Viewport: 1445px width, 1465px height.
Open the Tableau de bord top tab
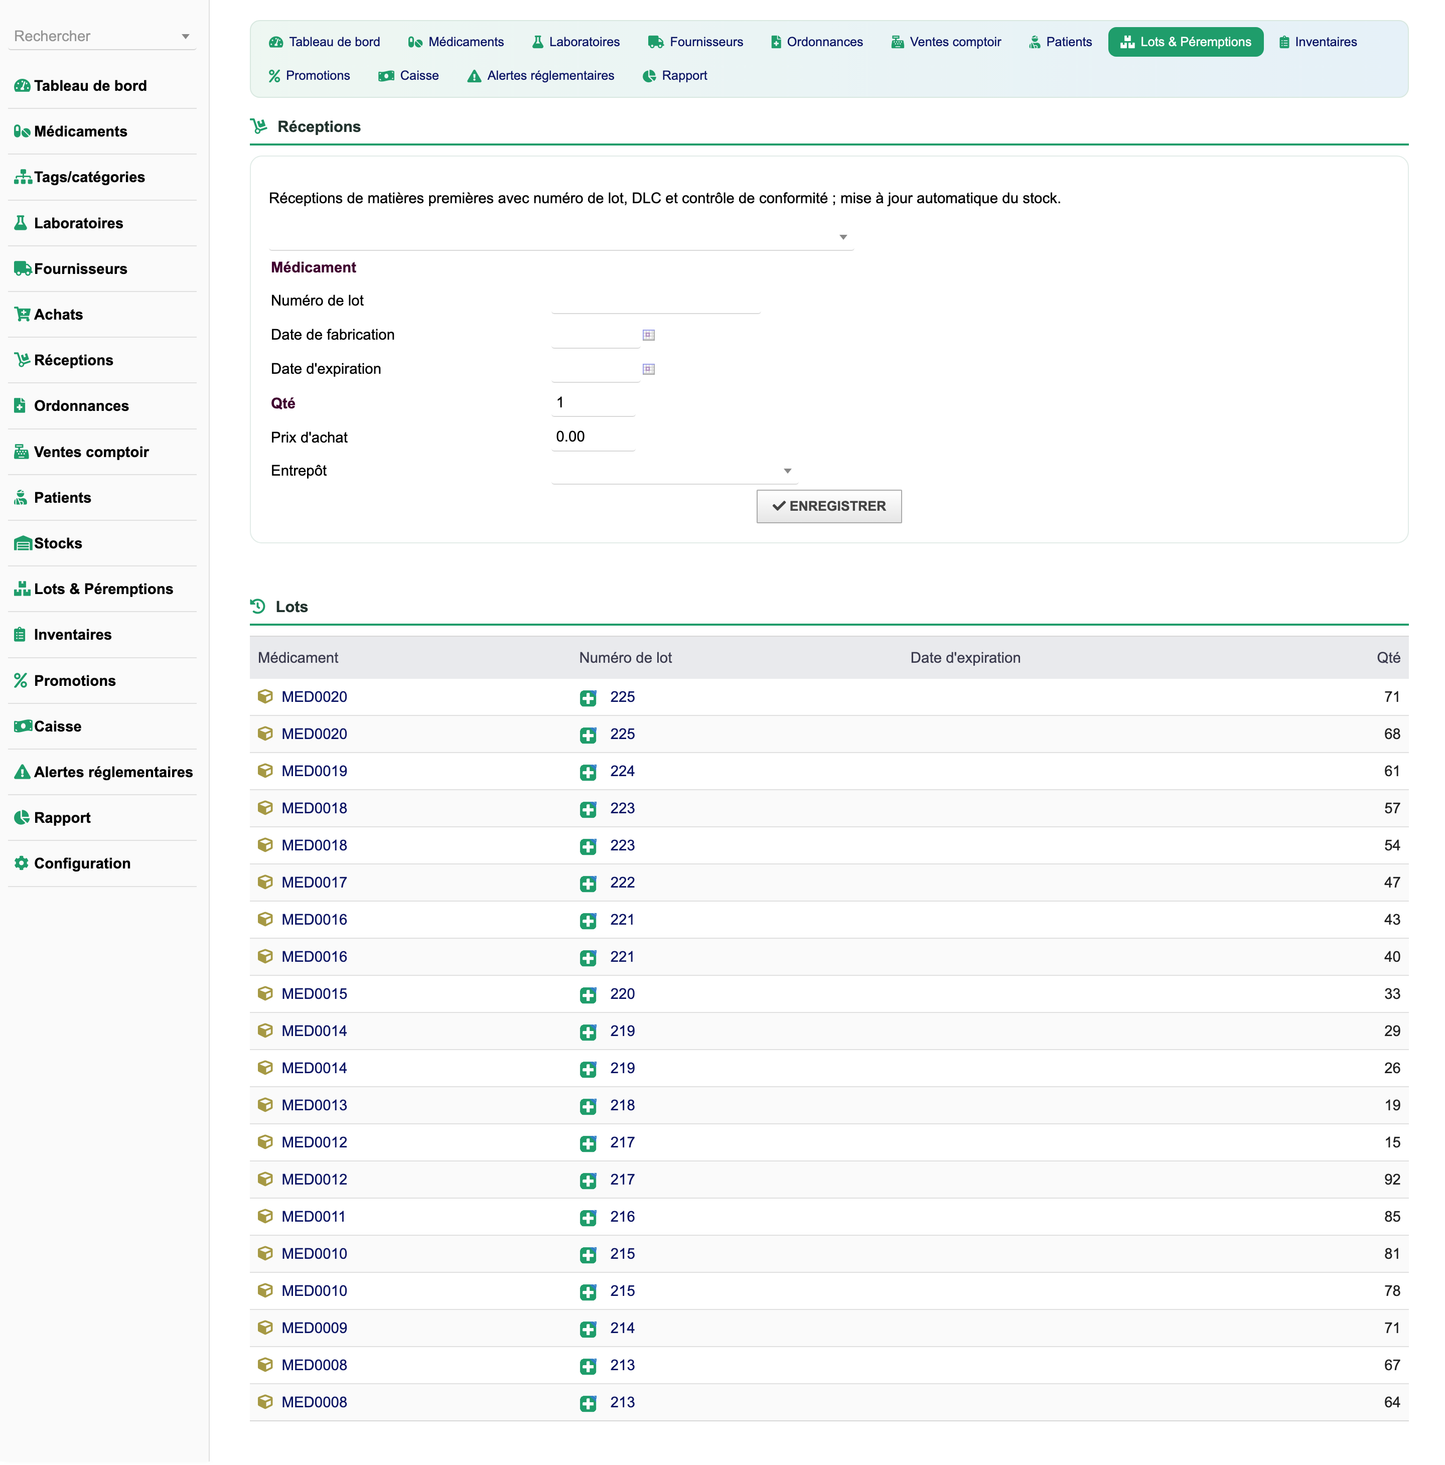325,42
